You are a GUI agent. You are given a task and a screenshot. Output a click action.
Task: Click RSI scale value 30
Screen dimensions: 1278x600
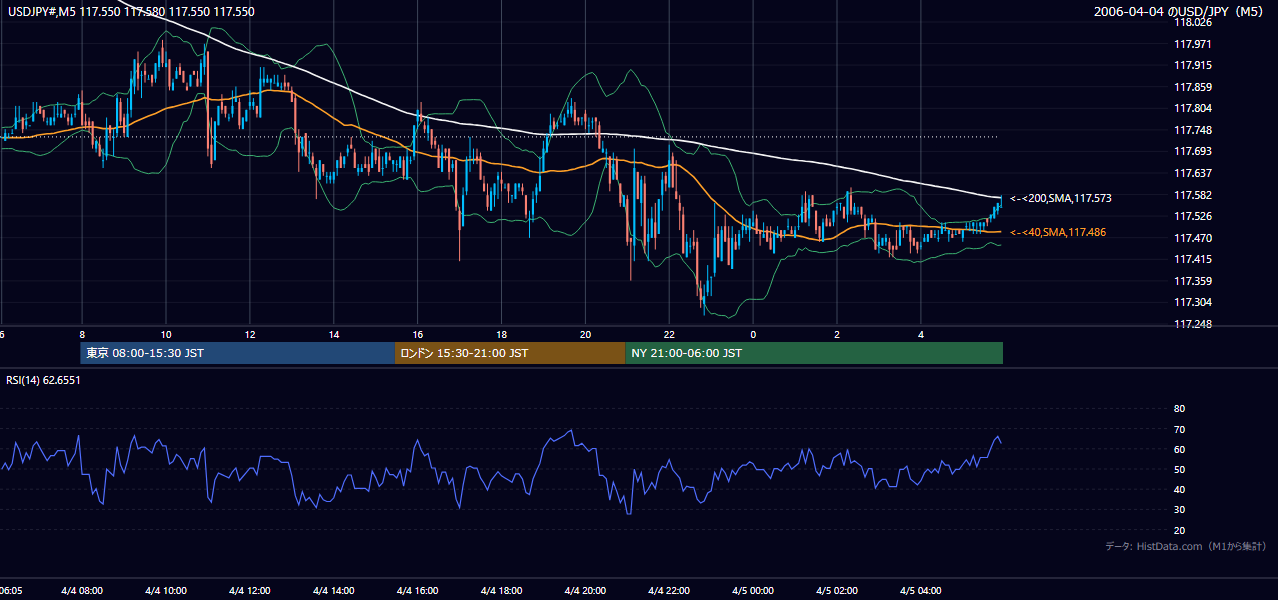click(1179, 510)
